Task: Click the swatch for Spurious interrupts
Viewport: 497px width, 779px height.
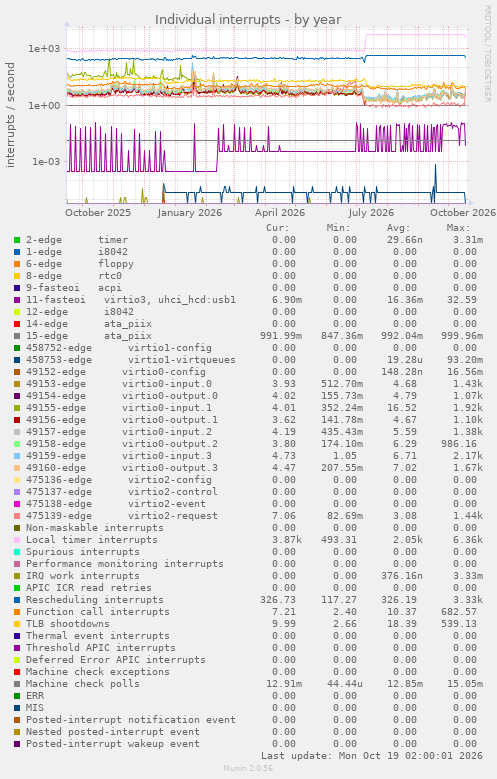Action: (x=17, y=552)
